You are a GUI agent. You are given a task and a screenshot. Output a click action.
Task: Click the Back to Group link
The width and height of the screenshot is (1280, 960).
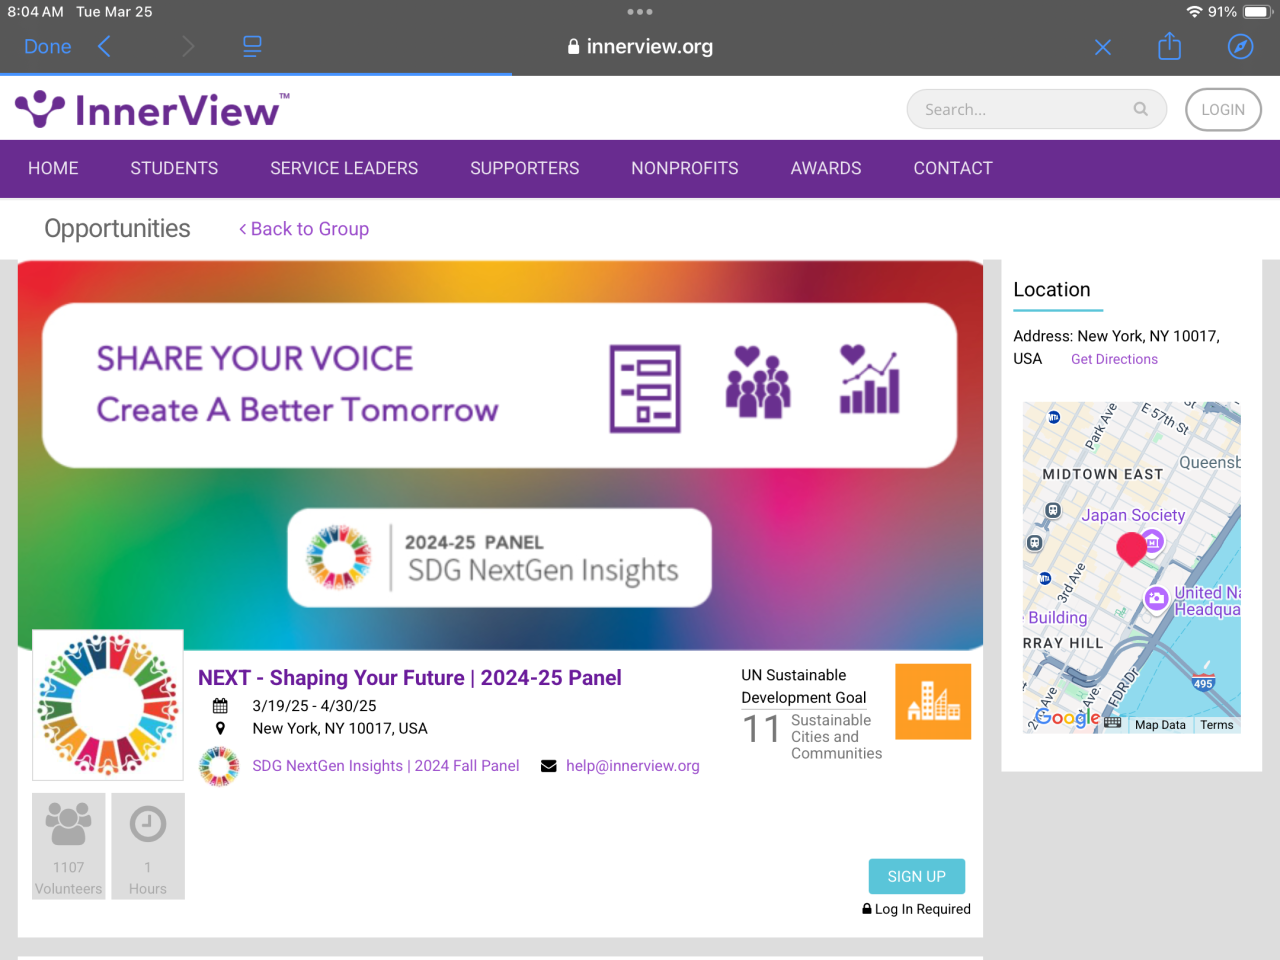coord(304,229)
